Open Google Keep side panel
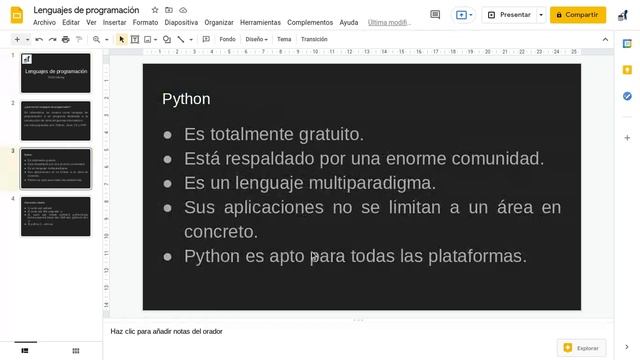This screenshot has height=360, width=640. 627,70
